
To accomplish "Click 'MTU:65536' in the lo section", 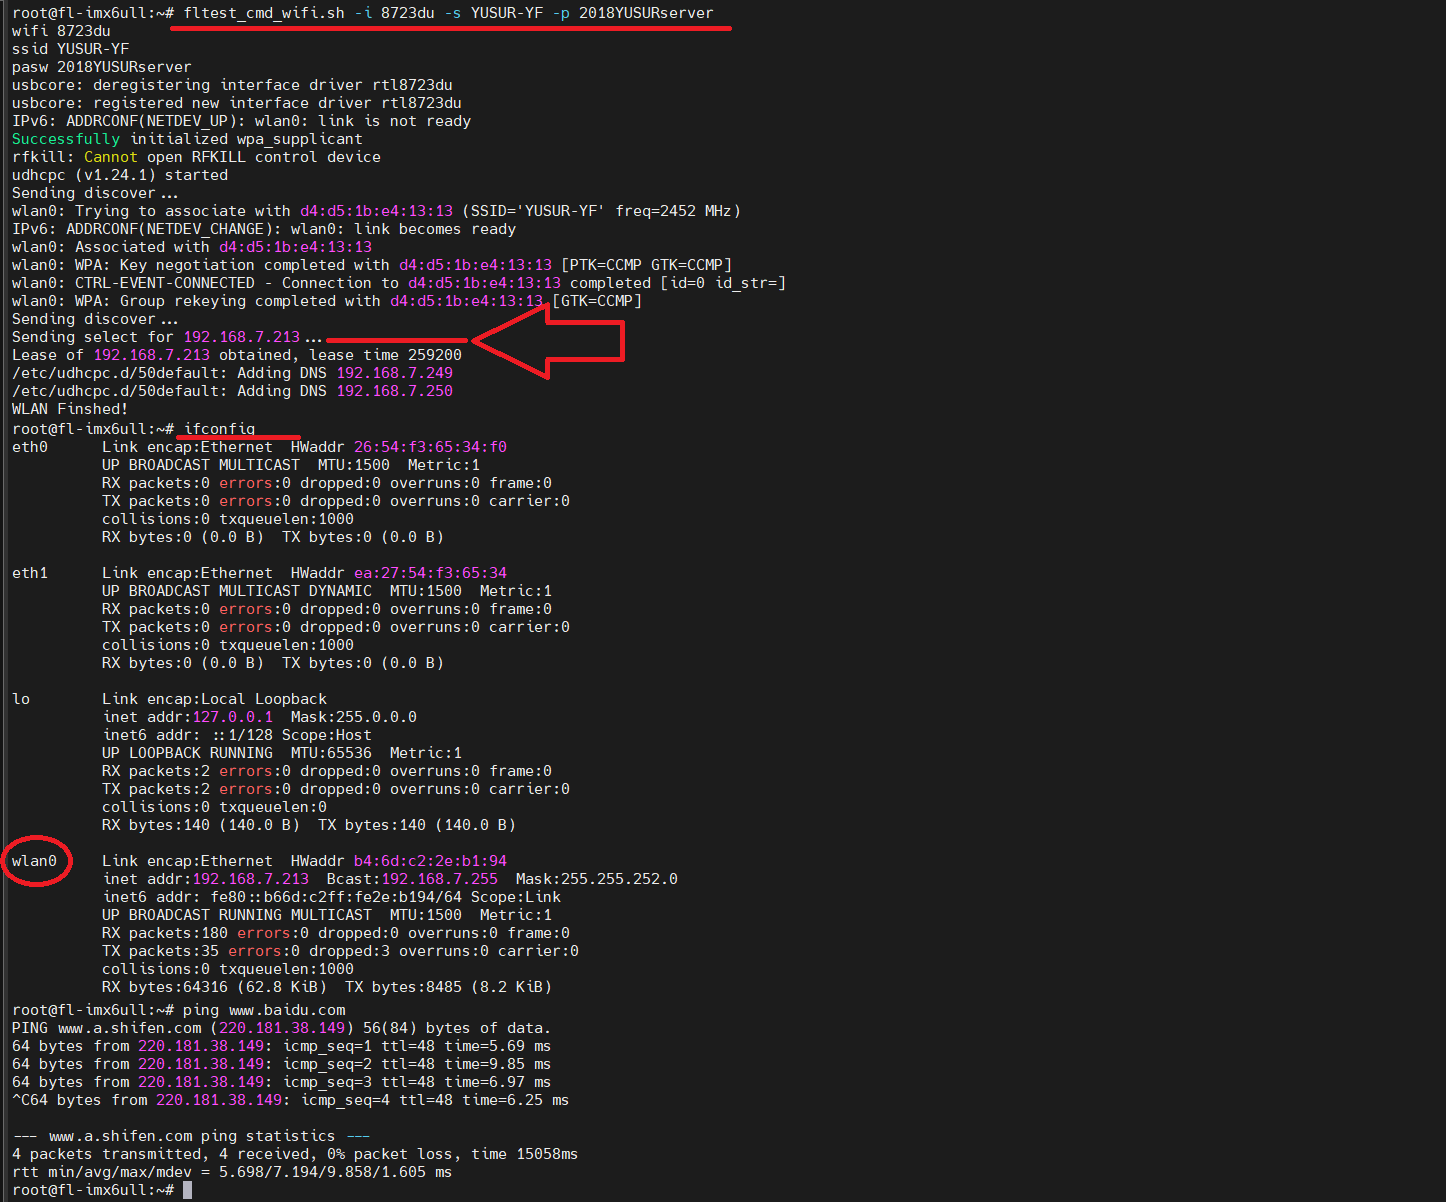I will click(x=332, y=753).
